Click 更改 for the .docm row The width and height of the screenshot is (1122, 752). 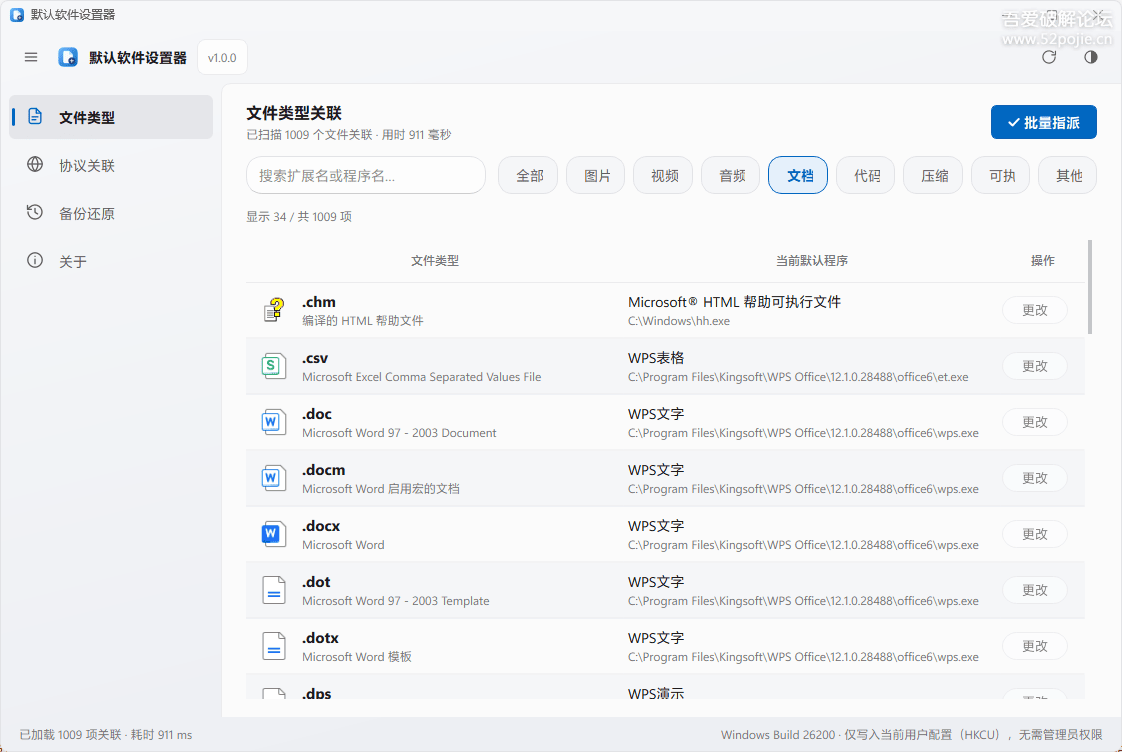pos(1035,478)
